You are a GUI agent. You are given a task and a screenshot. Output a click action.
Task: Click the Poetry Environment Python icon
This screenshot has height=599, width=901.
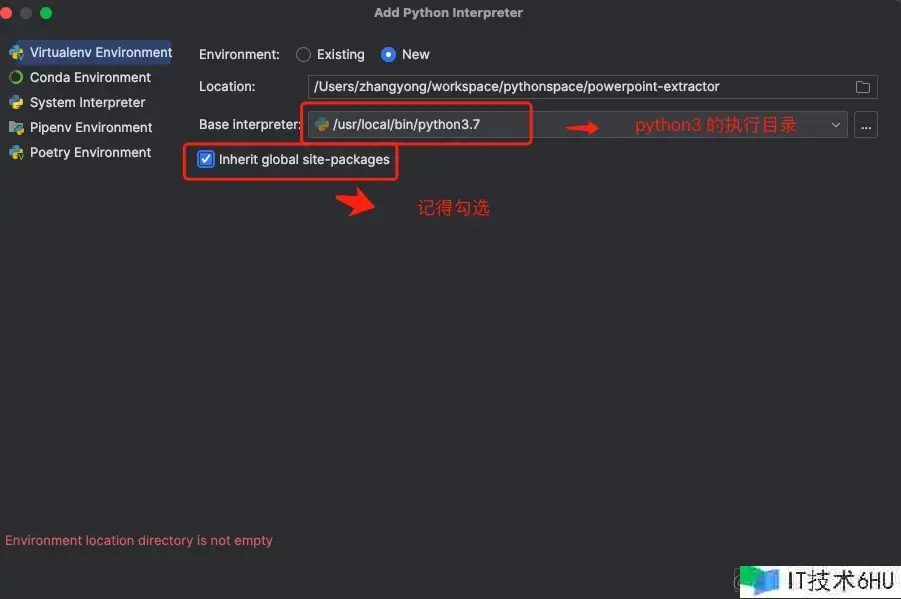(x=16, y=153)
